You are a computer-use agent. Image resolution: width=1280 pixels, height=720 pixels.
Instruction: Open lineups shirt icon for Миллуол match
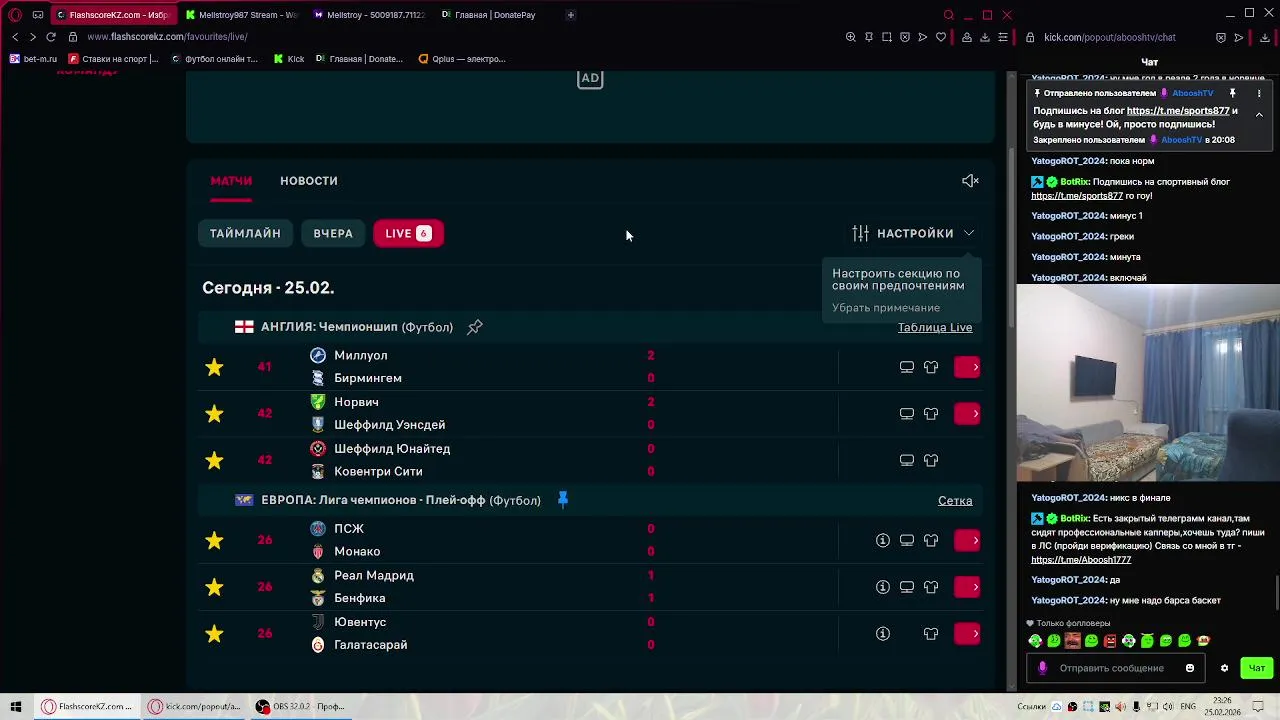pyautogui.click(x=931, y=367)
